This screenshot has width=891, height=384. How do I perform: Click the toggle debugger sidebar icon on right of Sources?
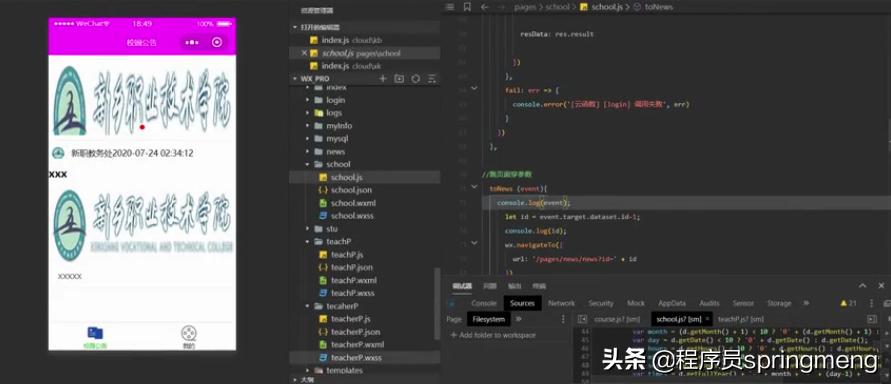tap(872, 319)
